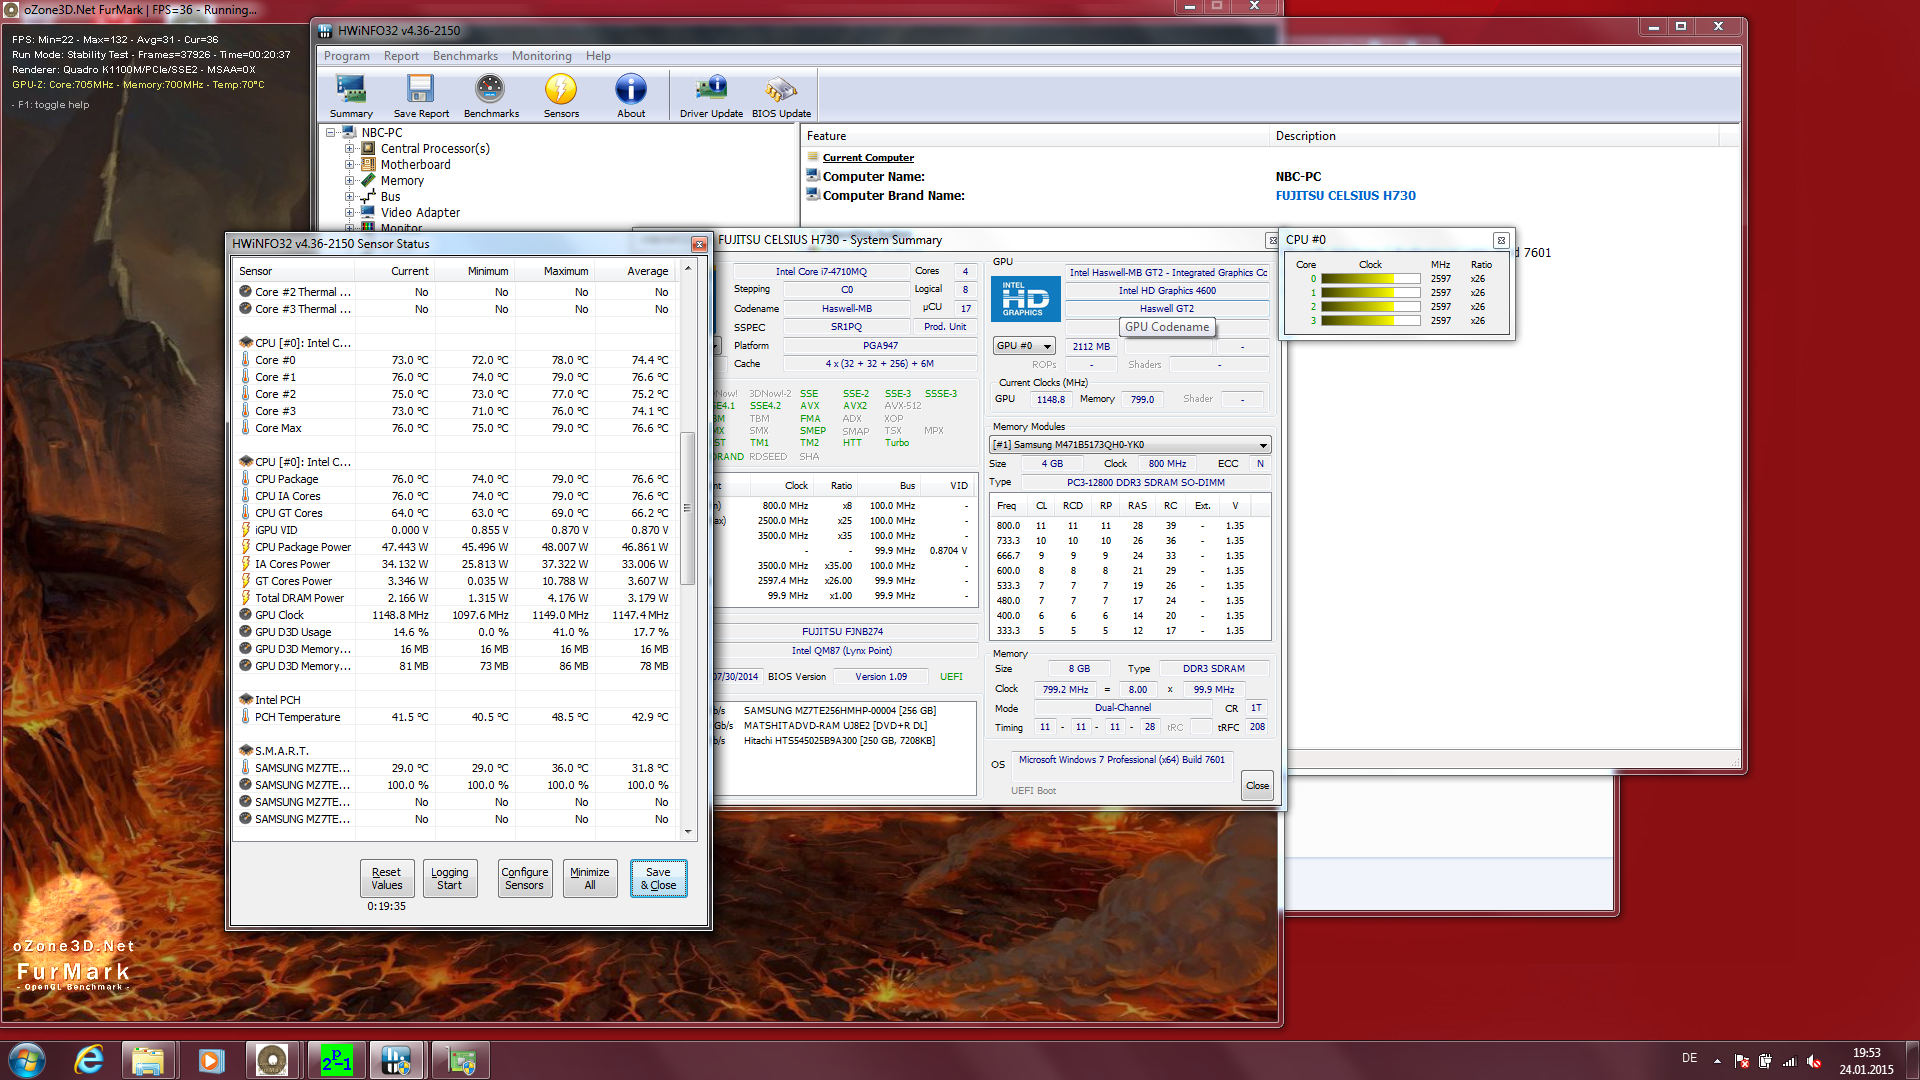
Task: Open the Windows Start button
Action: click(x=27, y=1060)
